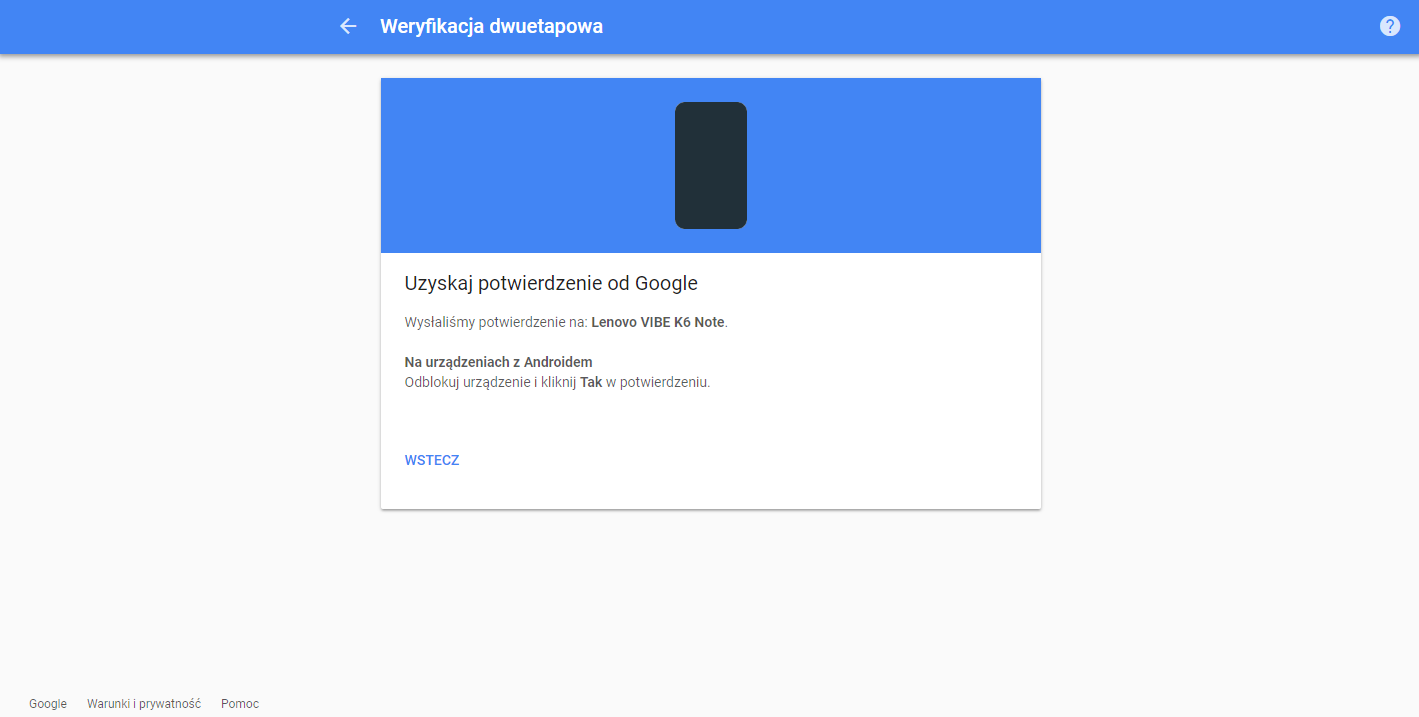This screenshot has height=717, width=1419.
Task: Open the Pomoc footer link
Action: [240, 704]
